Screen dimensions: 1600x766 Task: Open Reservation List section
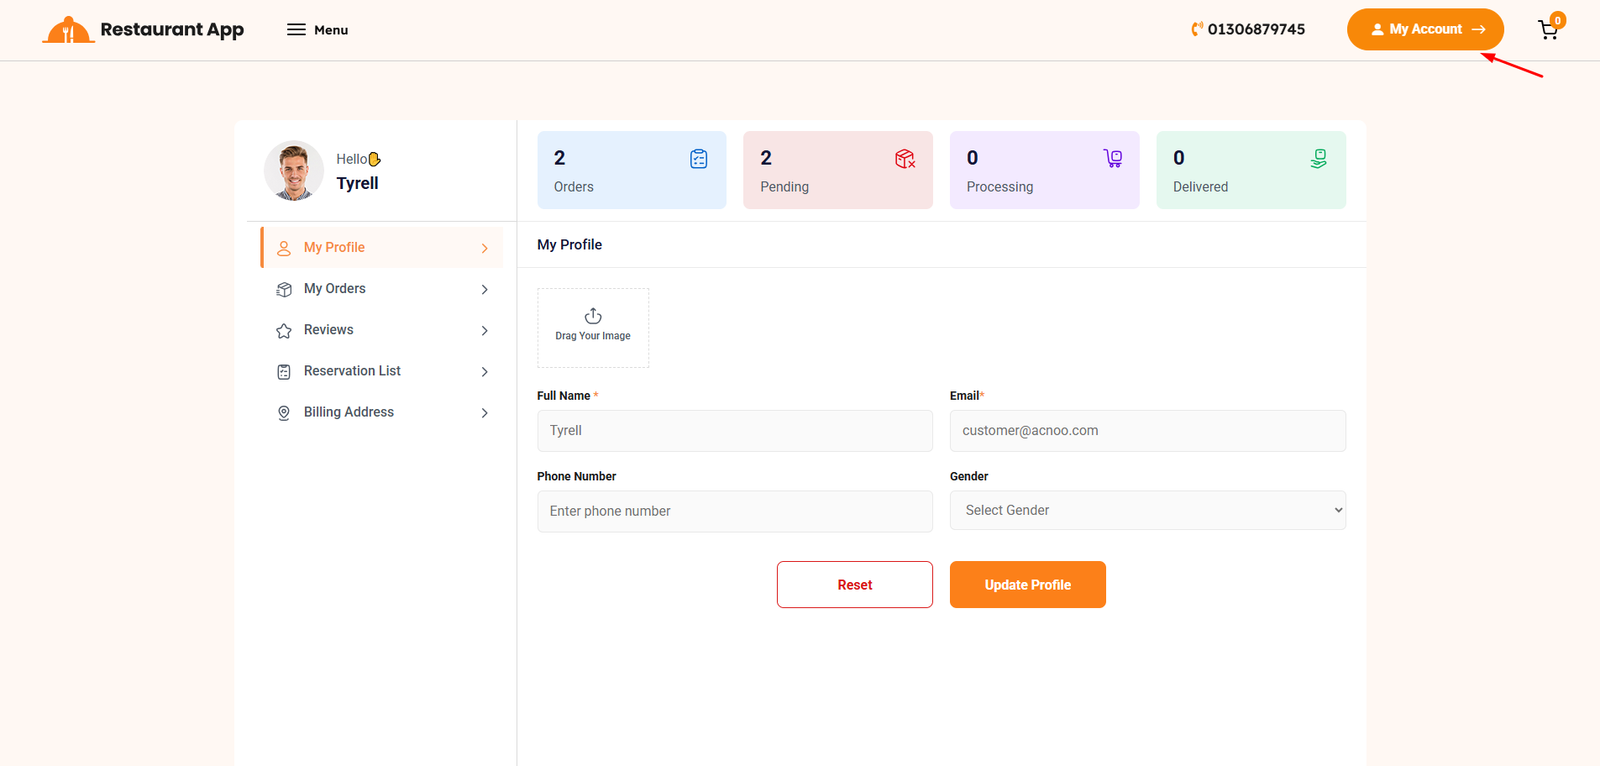point(352,371)
